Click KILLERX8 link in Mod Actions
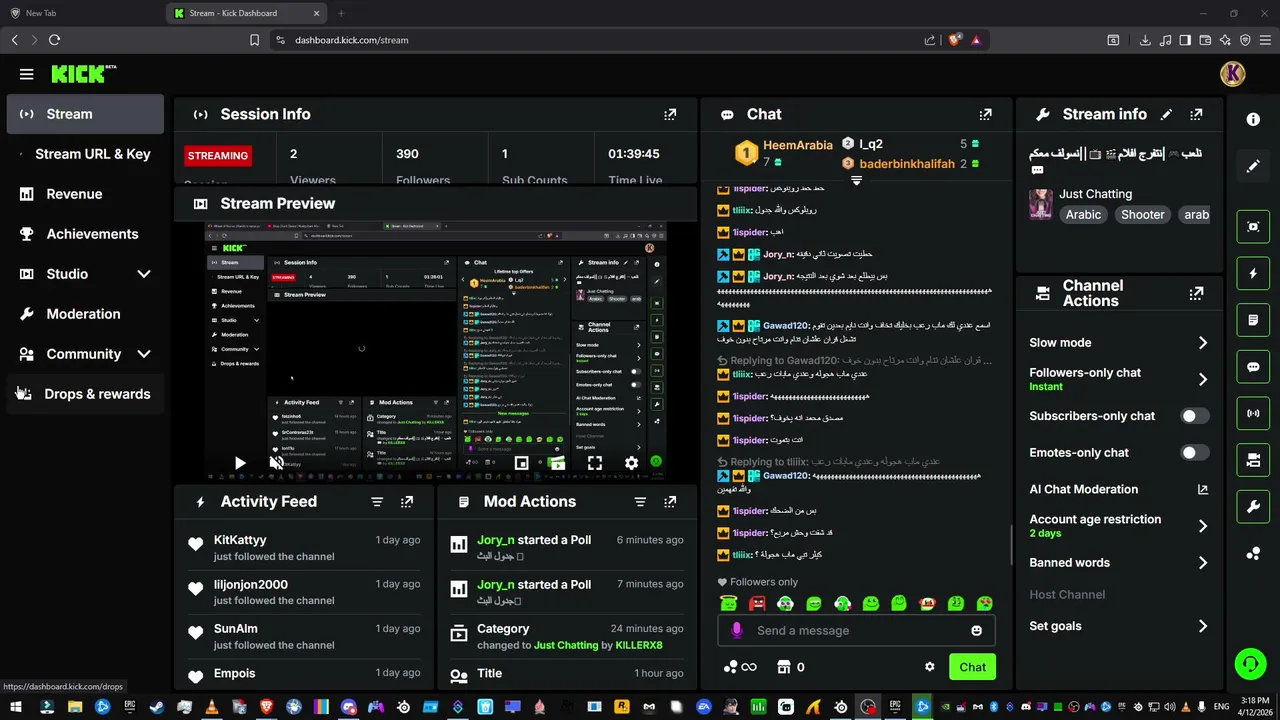The image size is (1280, 720). pyautogui.click(x=639, y=645)
